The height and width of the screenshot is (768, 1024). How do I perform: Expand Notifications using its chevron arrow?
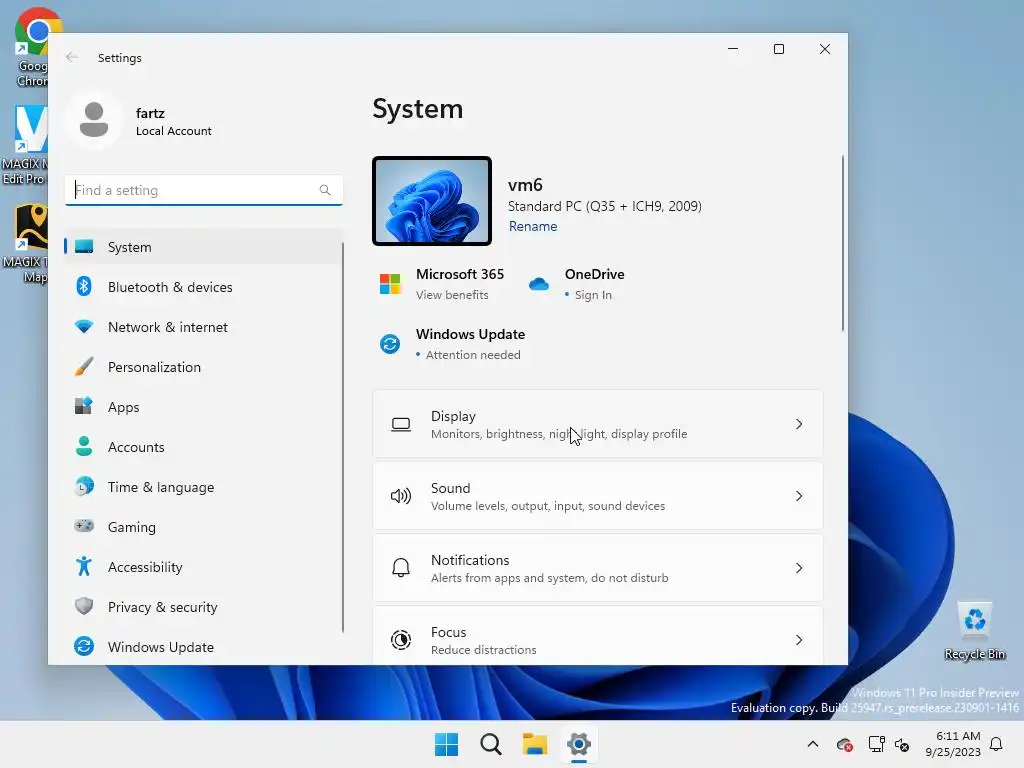799,568
